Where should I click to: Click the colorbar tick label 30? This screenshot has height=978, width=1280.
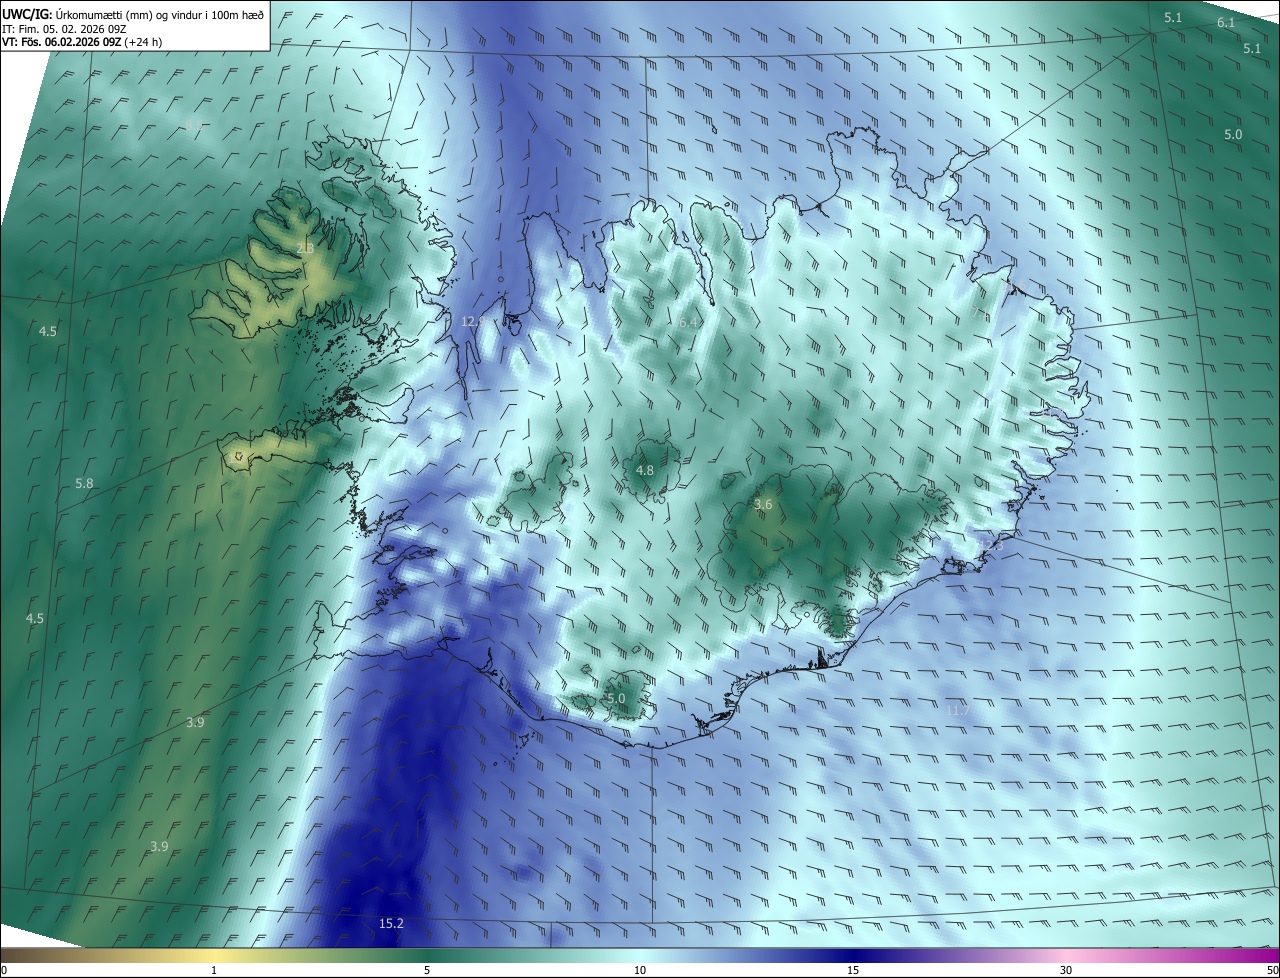[1066, 970]
